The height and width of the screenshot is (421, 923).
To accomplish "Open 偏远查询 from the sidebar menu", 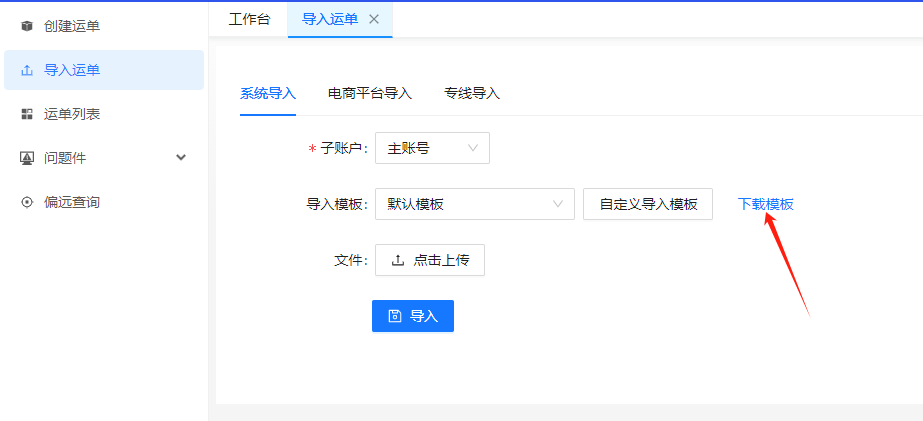I will pyautogui.click(x=72, y=202).
